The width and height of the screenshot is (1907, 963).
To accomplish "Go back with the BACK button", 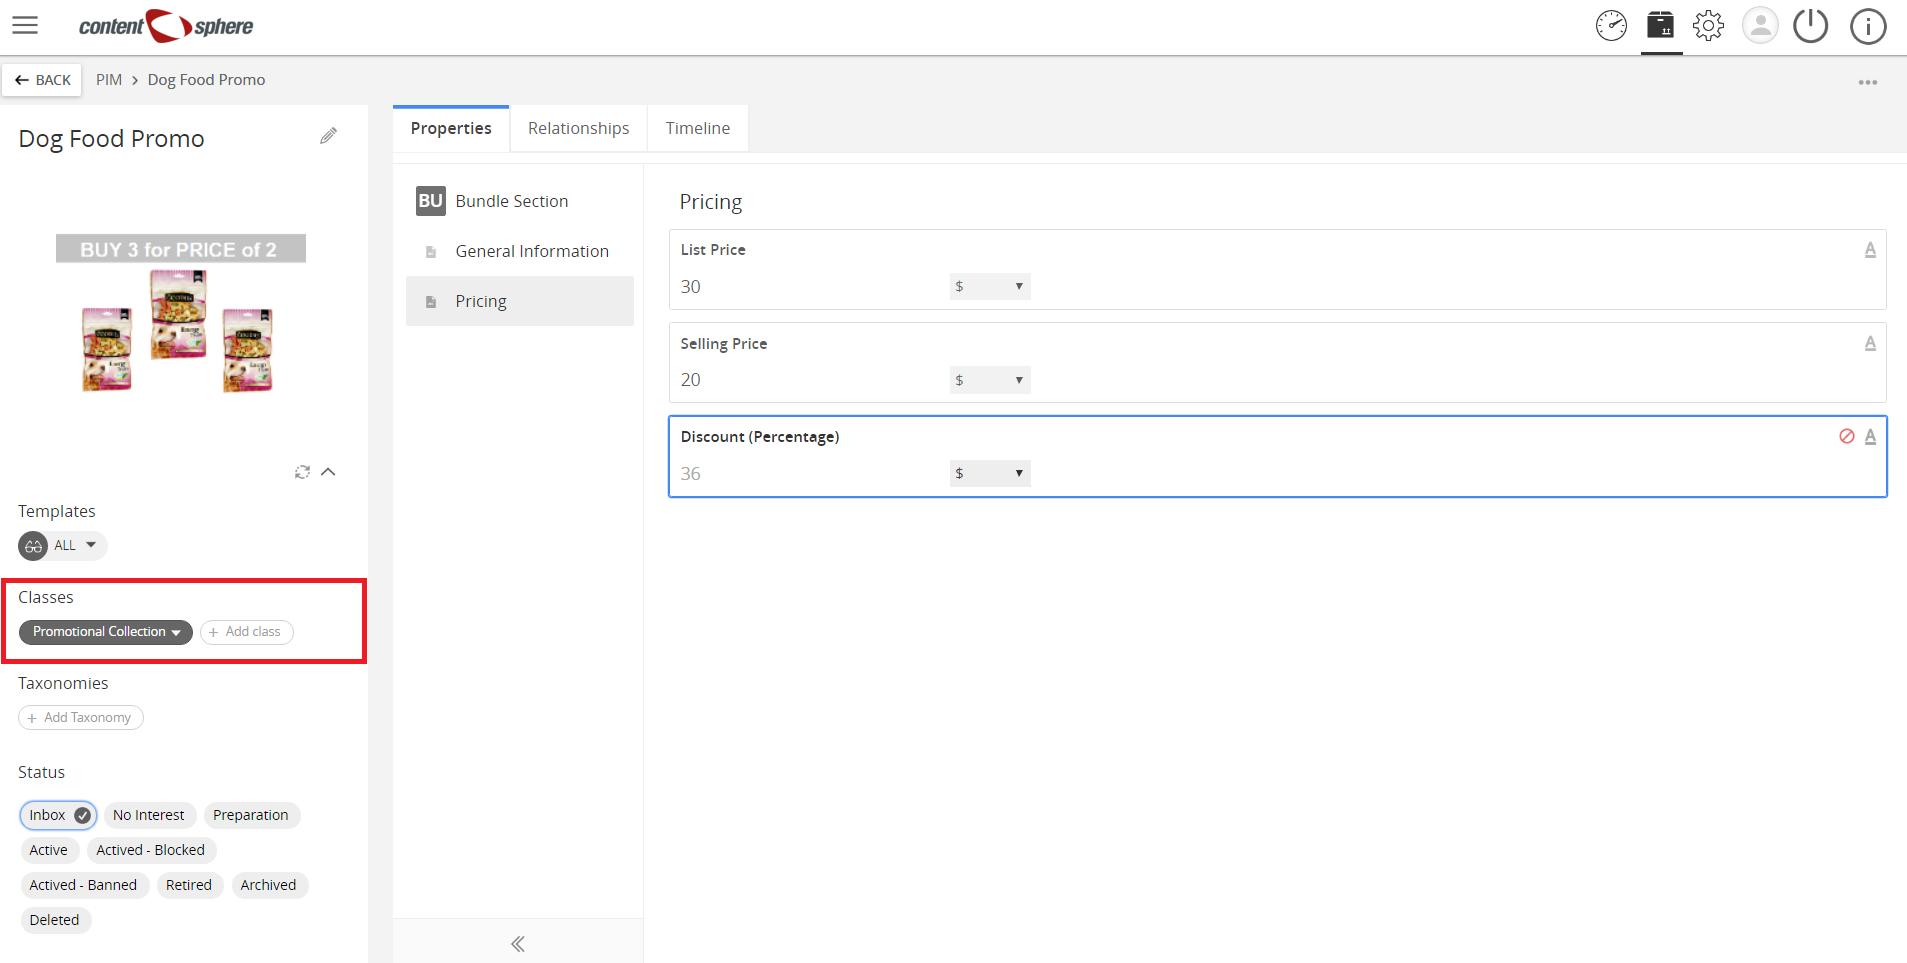I will (42, 80).
